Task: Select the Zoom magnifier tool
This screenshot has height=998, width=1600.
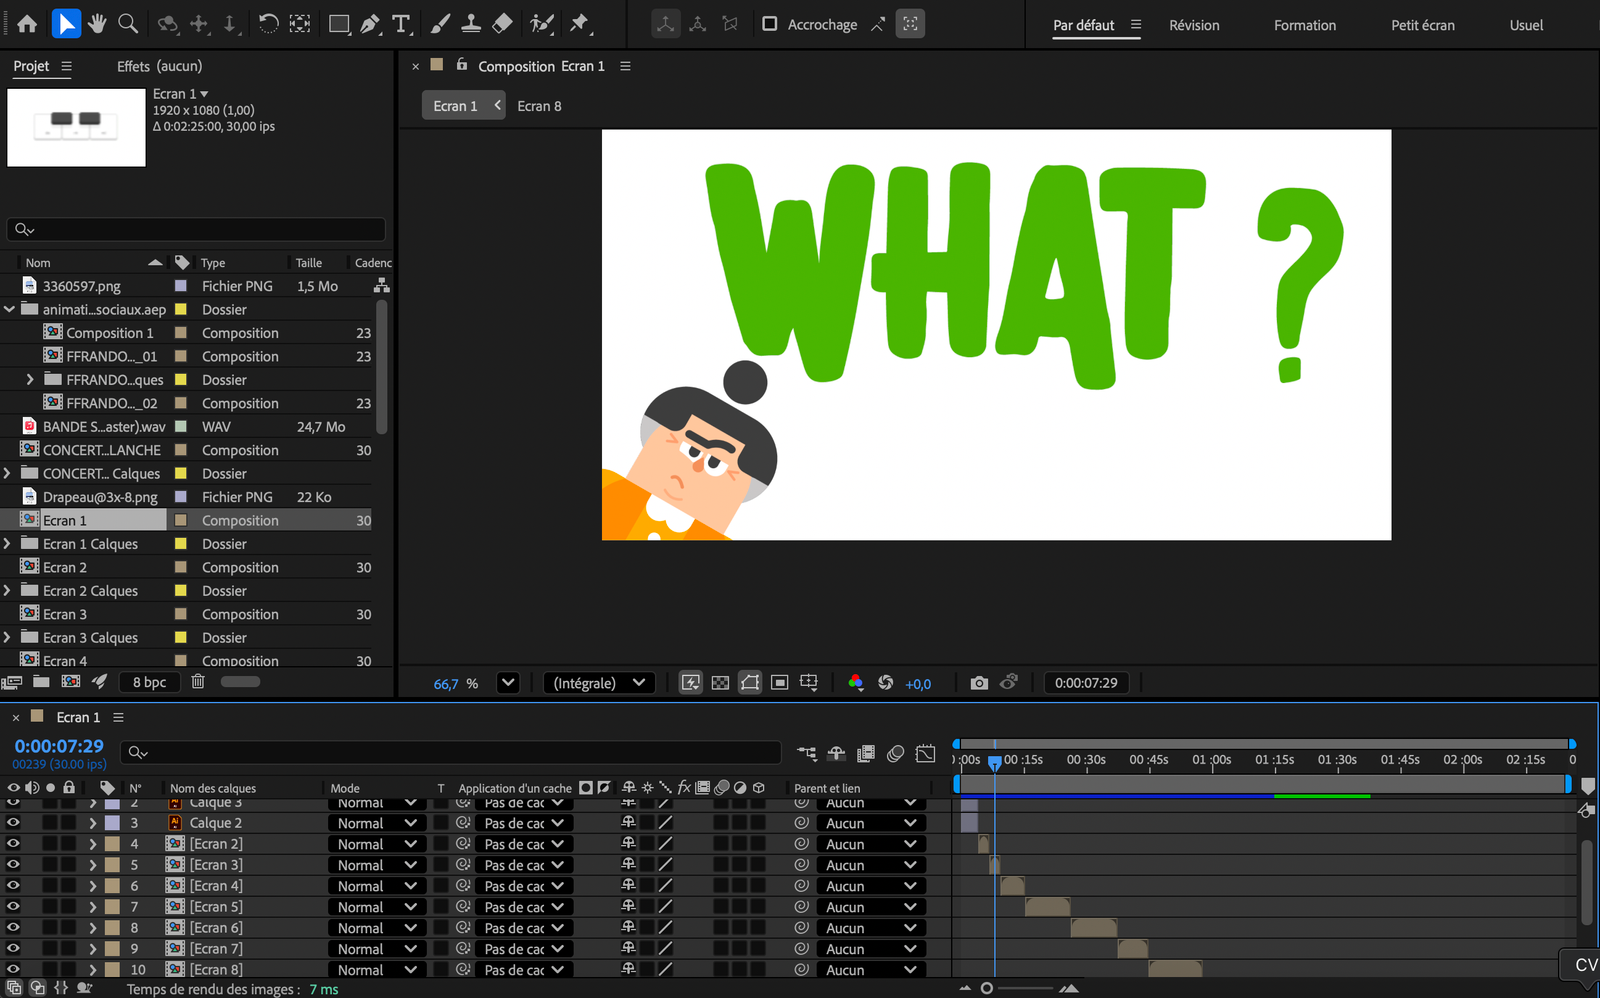Action: (128, 23)
